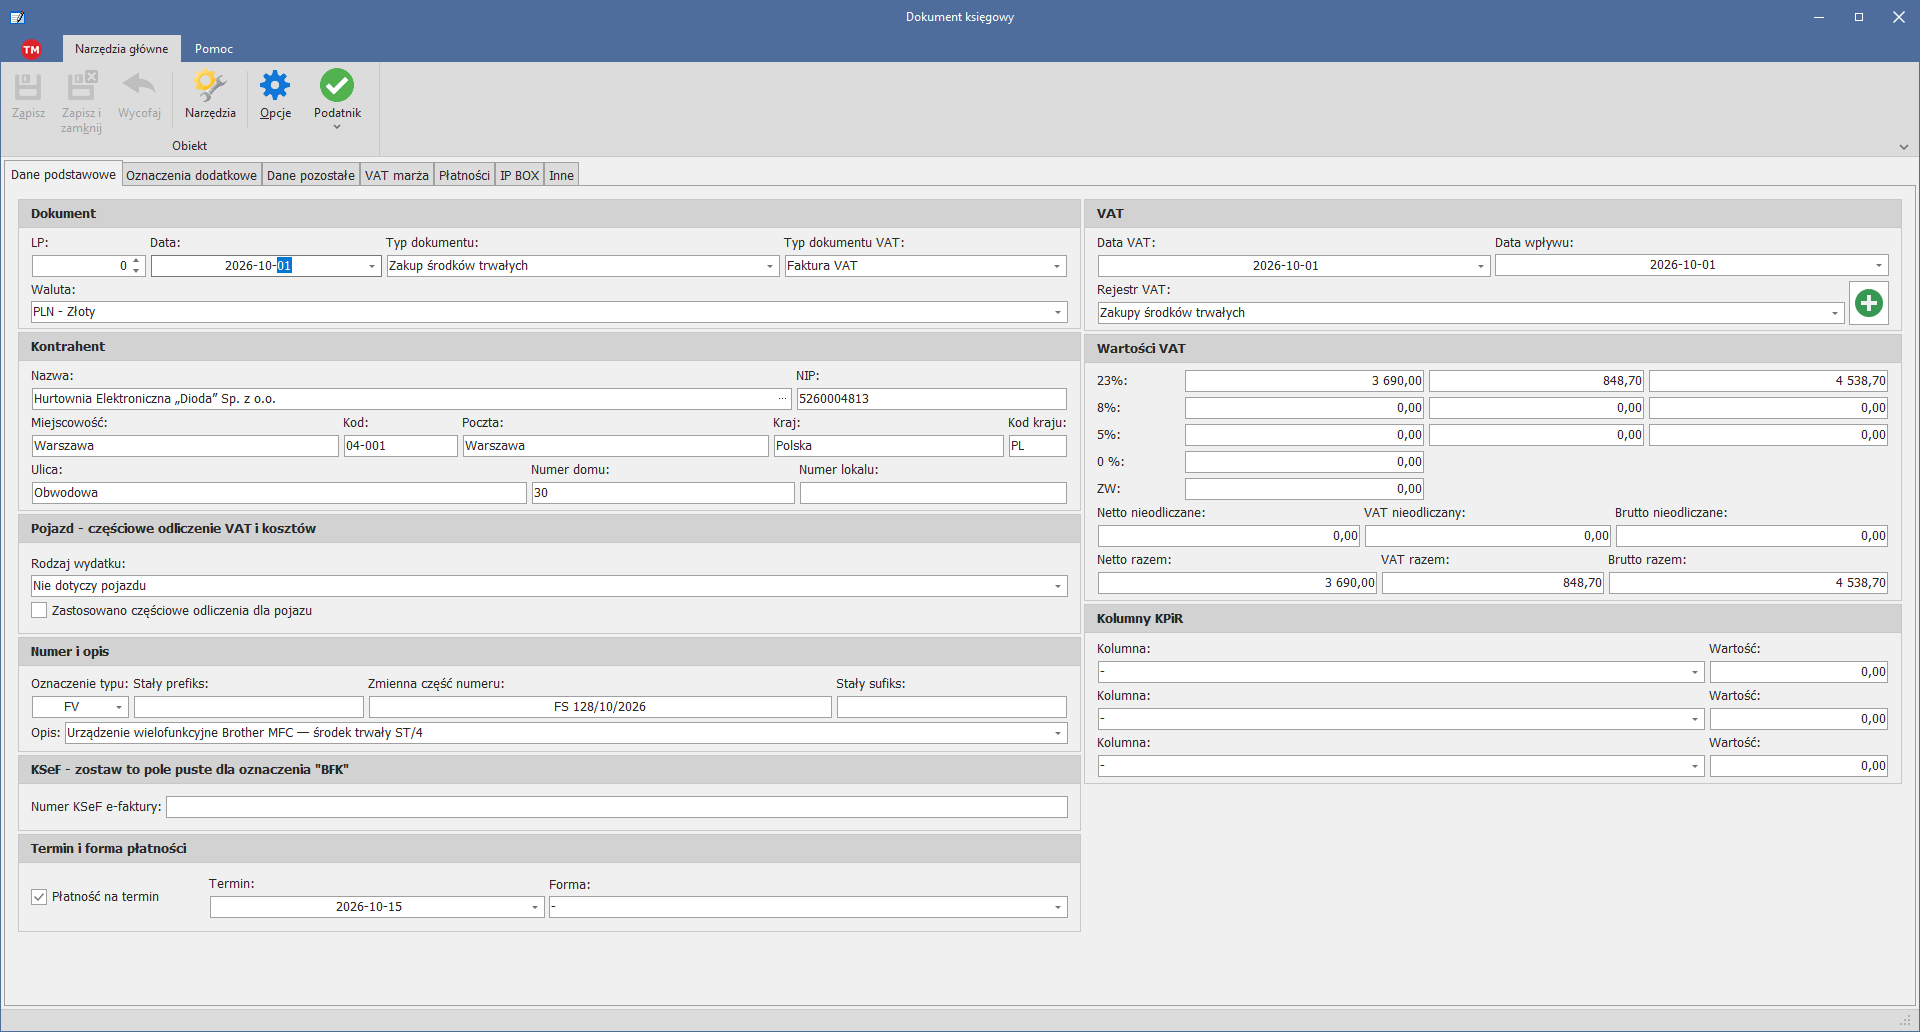Screen dimensions: 1920x1032
Task: Expand the Waluta dropdown
Action: 1058,313
